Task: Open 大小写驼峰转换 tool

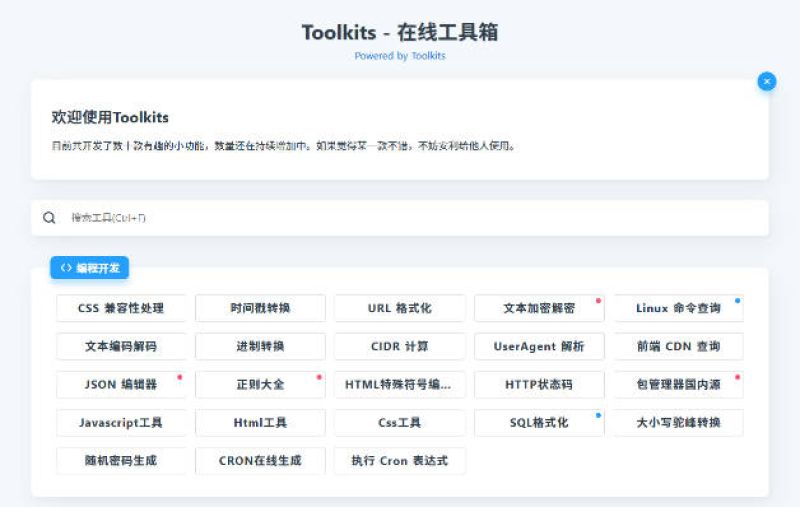Action: (x=679, y=423)
